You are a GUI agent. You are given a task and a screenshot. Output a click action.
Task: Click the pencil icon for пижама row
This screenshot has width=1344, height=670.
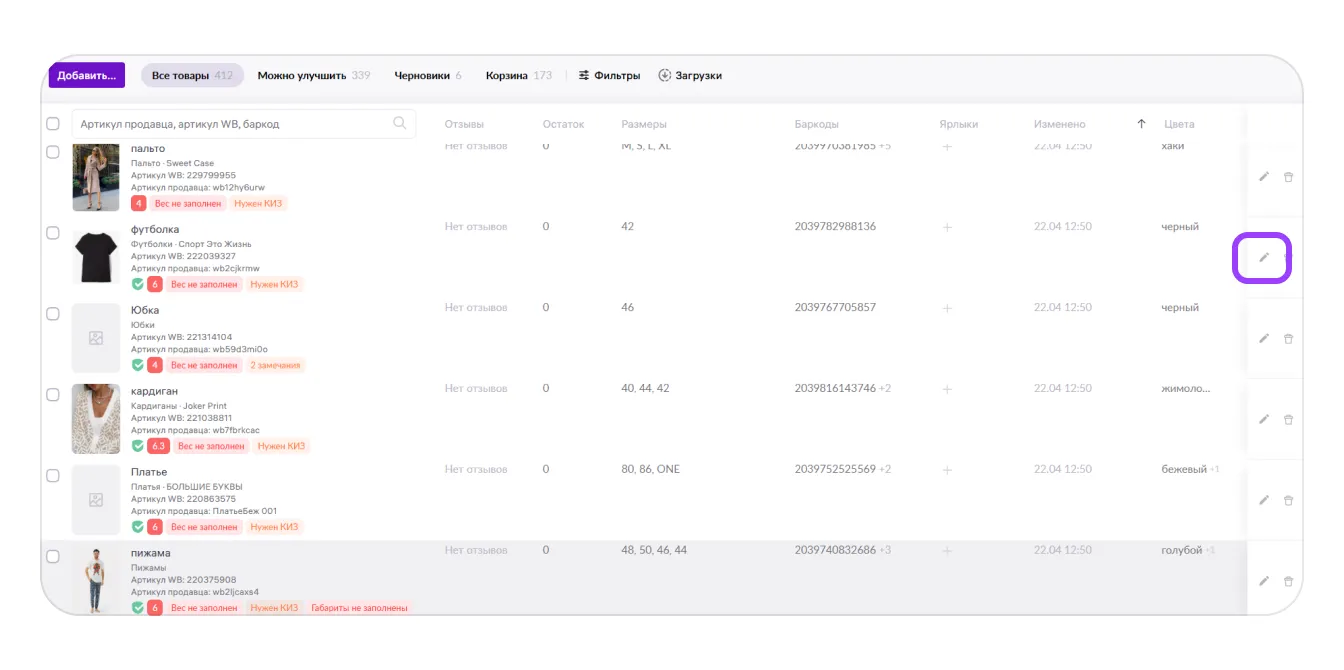1263,582
